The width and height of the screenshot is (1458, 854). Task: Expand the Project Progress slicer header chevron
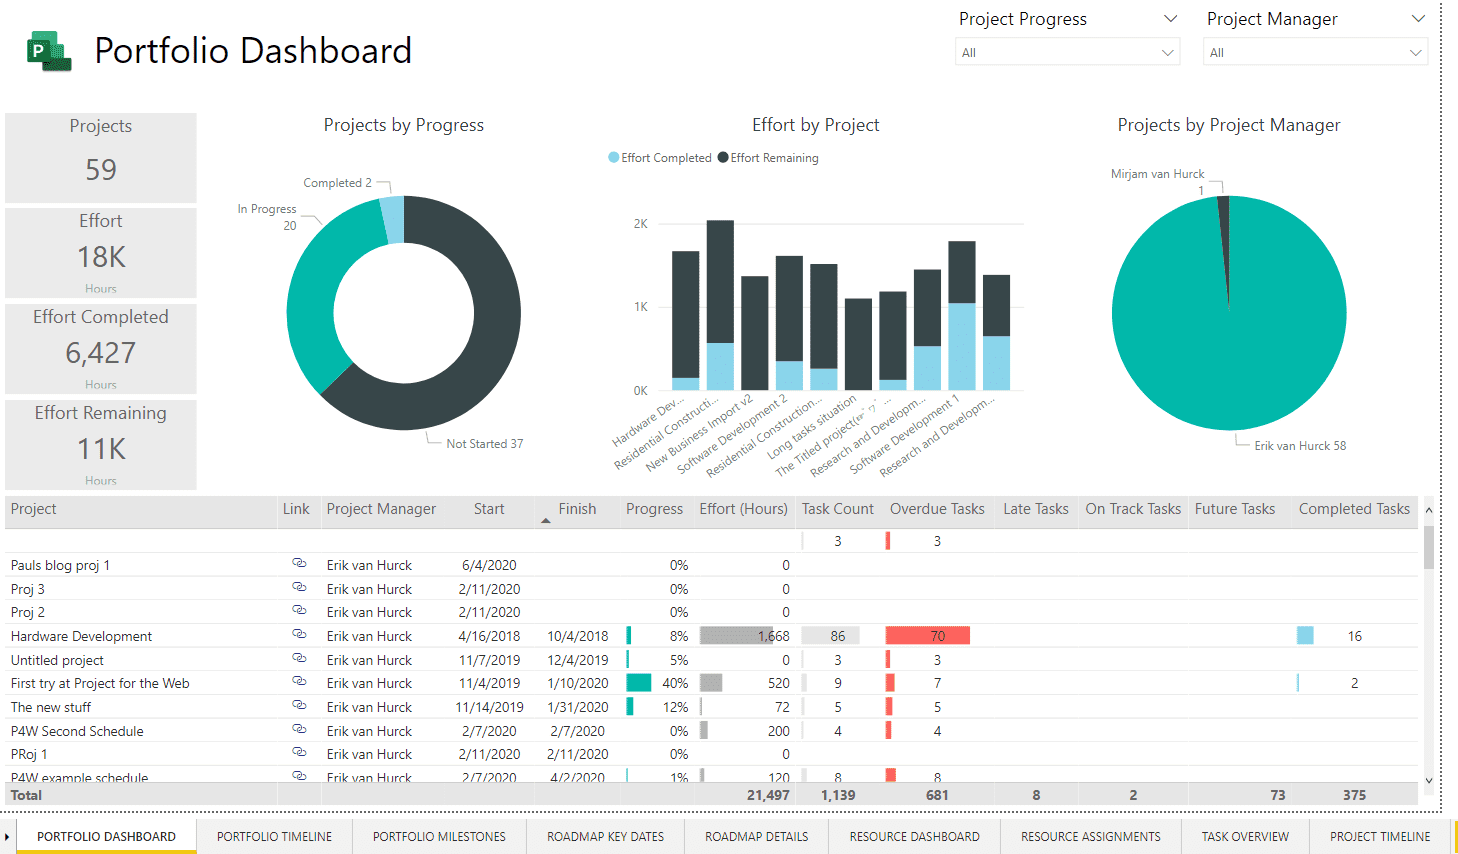(x=1170, y=19)
